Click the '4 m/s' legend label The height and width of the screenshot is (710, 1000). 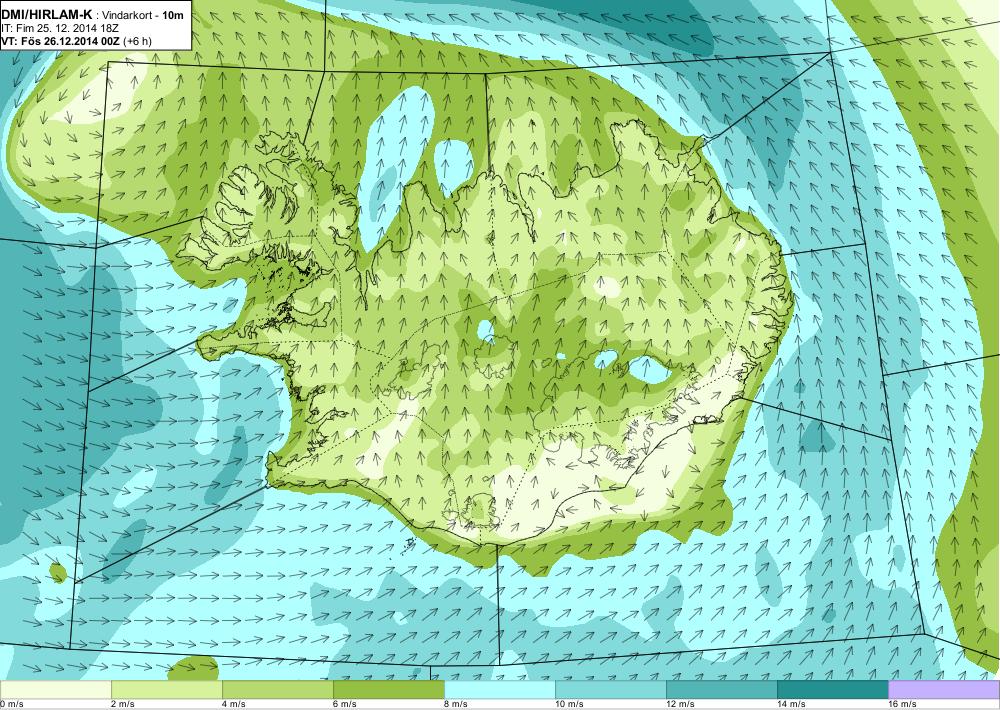click(x=234, y=704)
